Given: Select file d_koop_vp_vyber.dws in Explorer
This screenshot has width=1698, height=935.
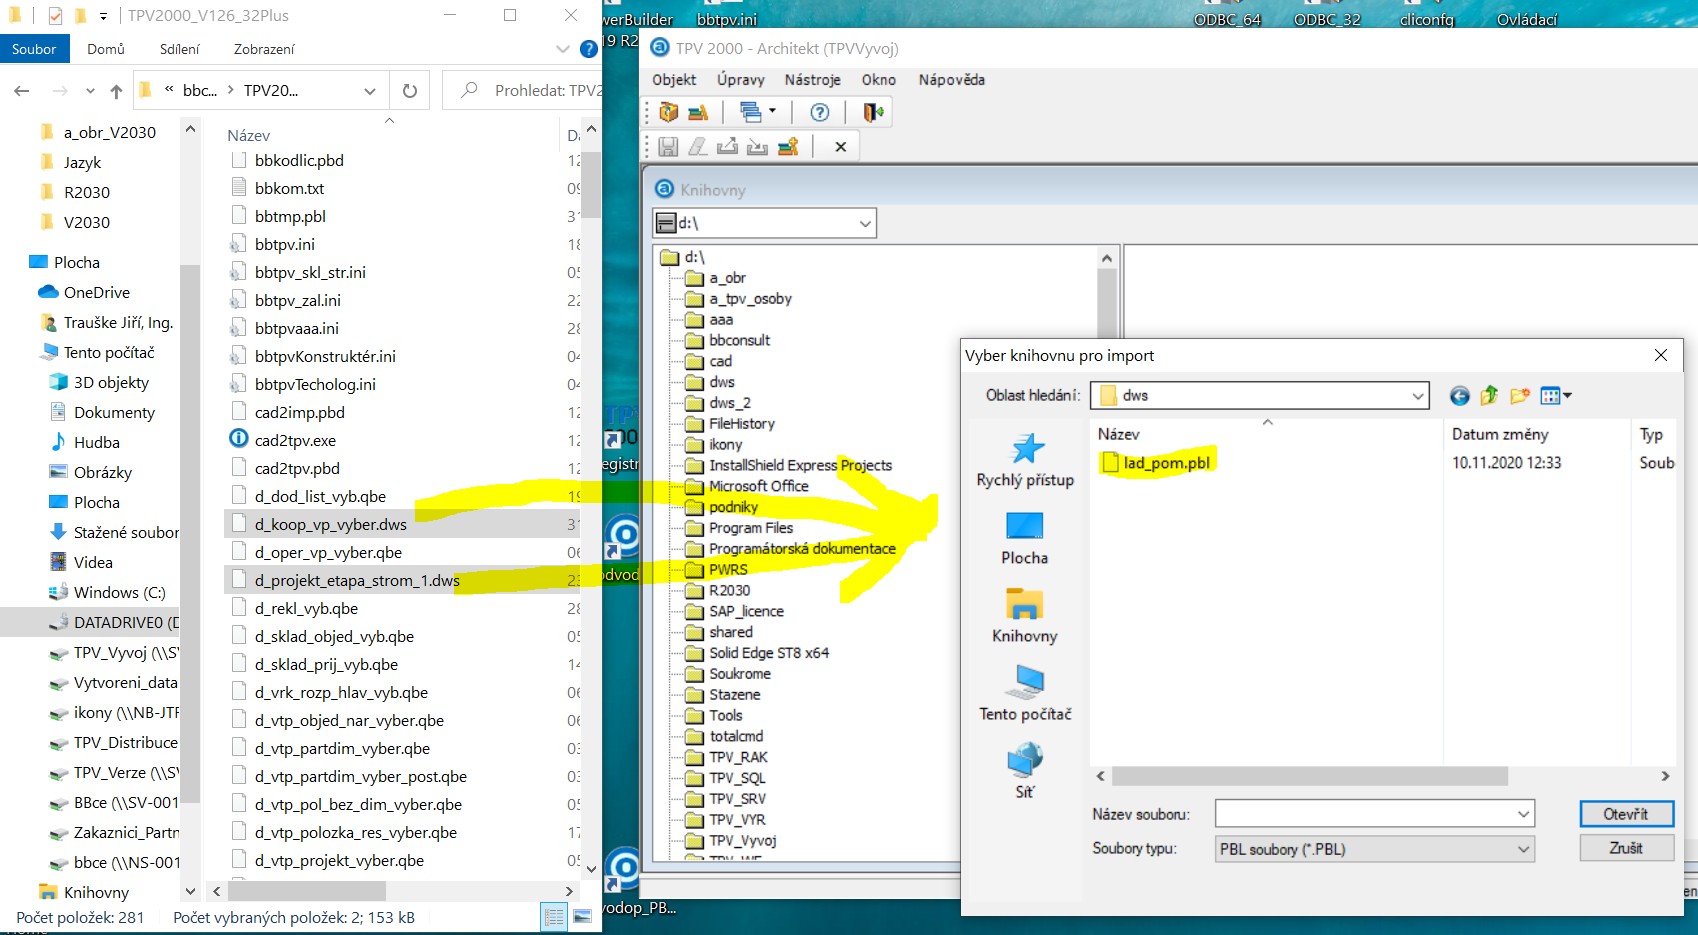Looking at the screenshot, I should pos(330,524).
